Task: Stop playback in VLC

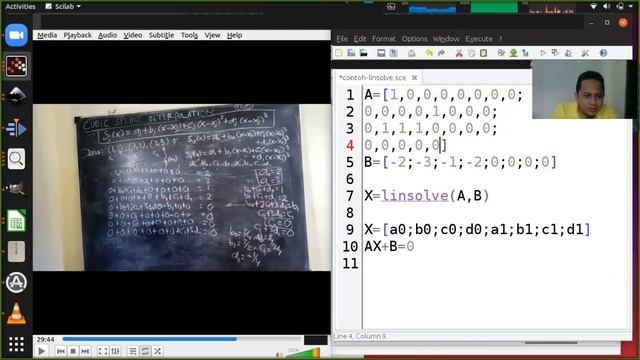Action: 73,351
